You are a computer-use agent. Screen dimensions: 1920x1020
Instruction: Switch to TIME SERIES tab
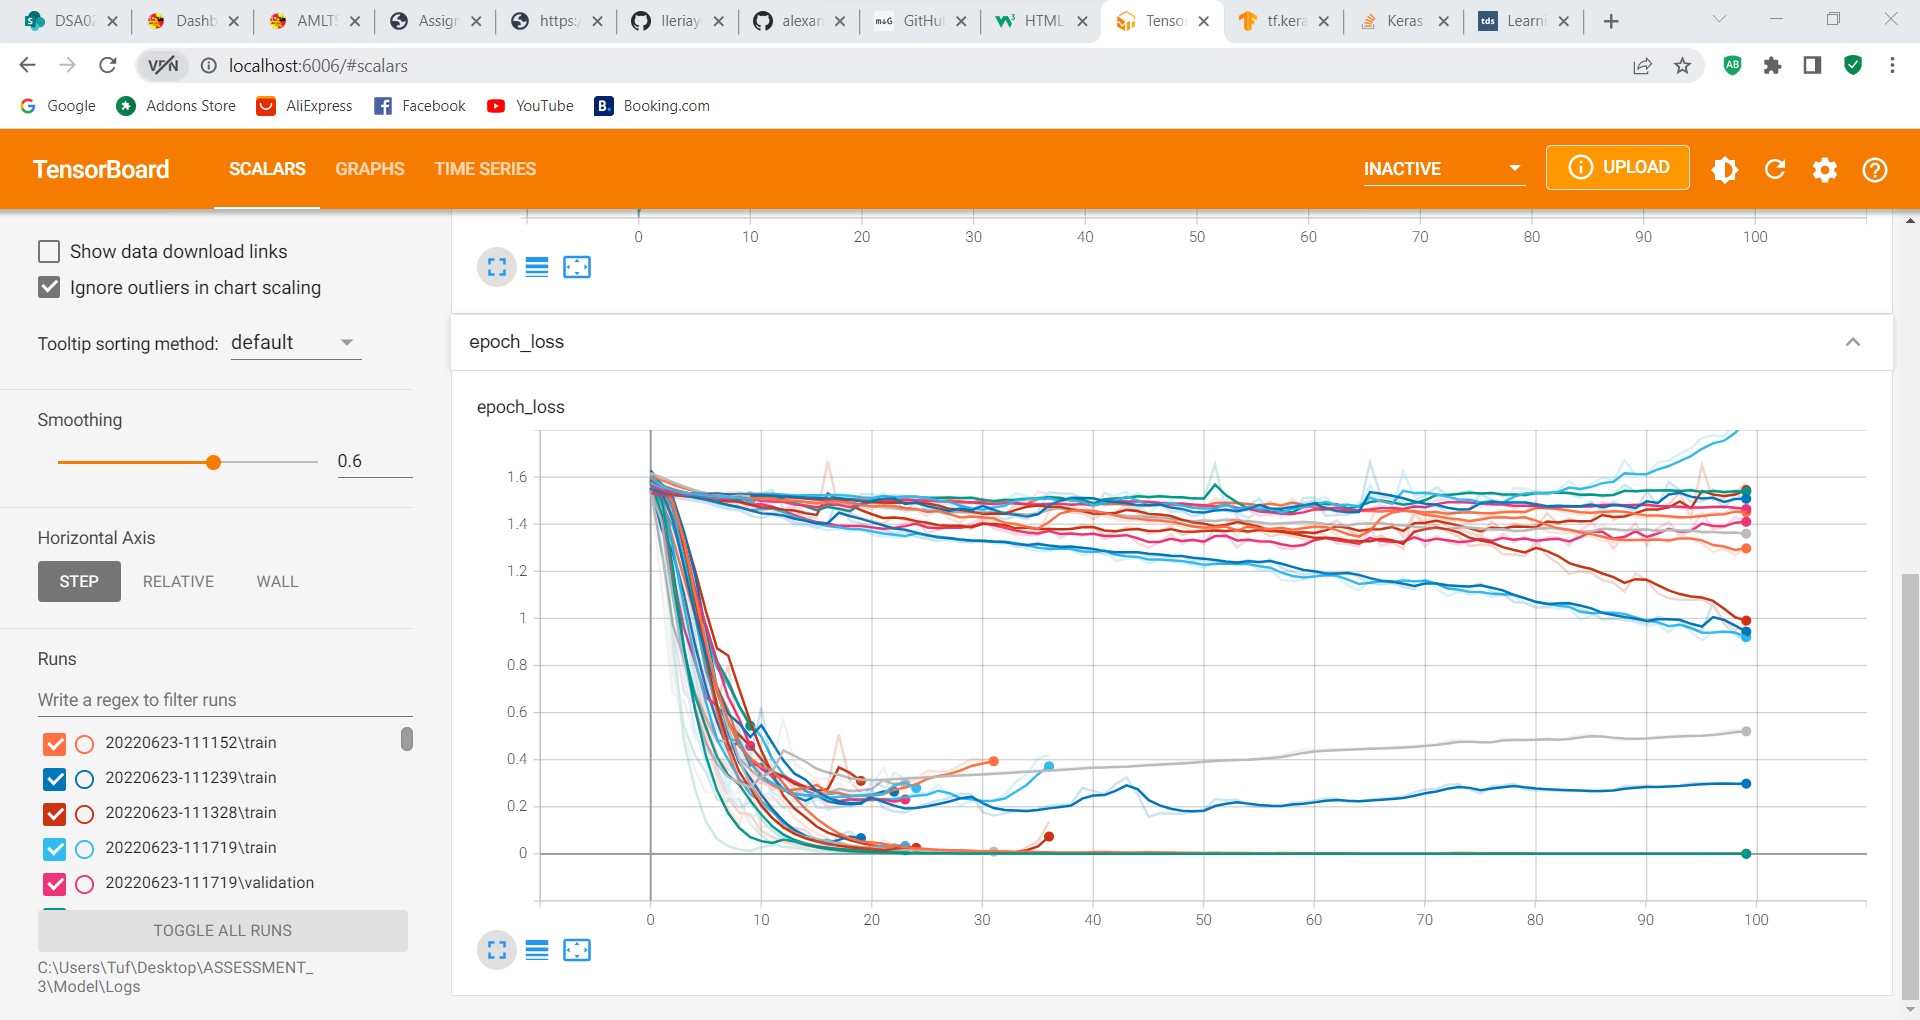click(x=485, y=169)
